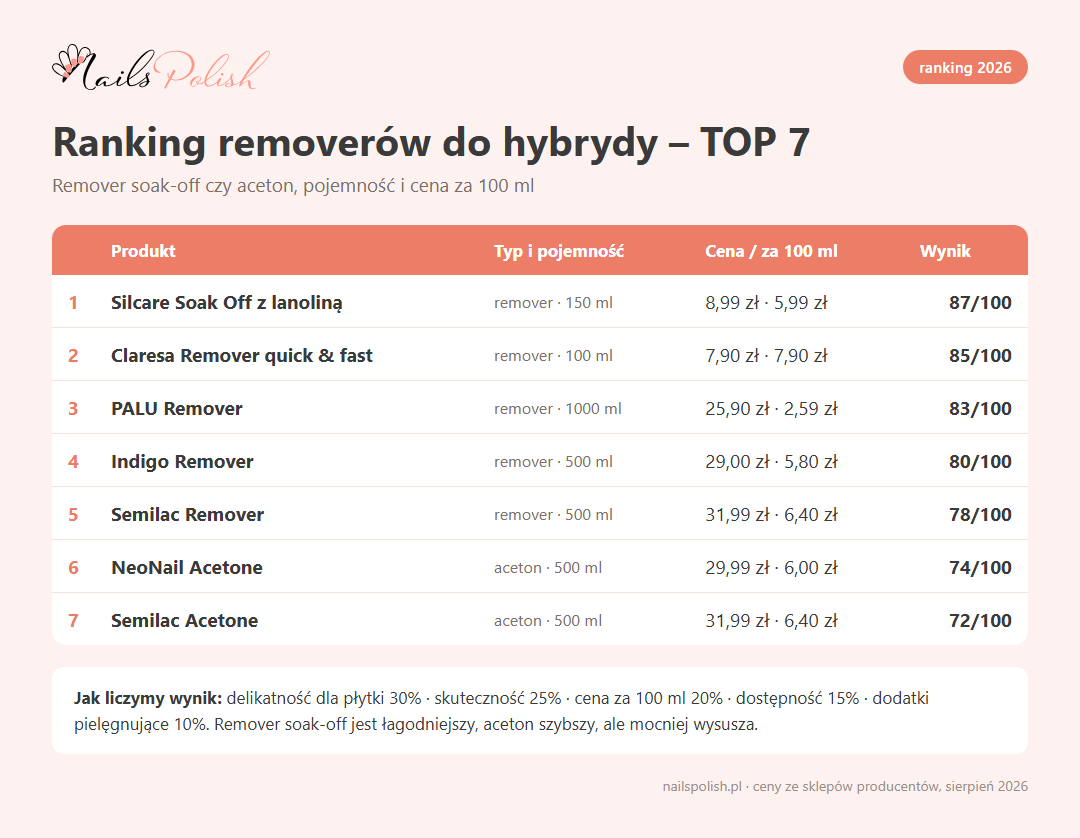This screenshot has width=1080, height=838.
Task: Click the 78/100 score
Action: tap(980, 514)
